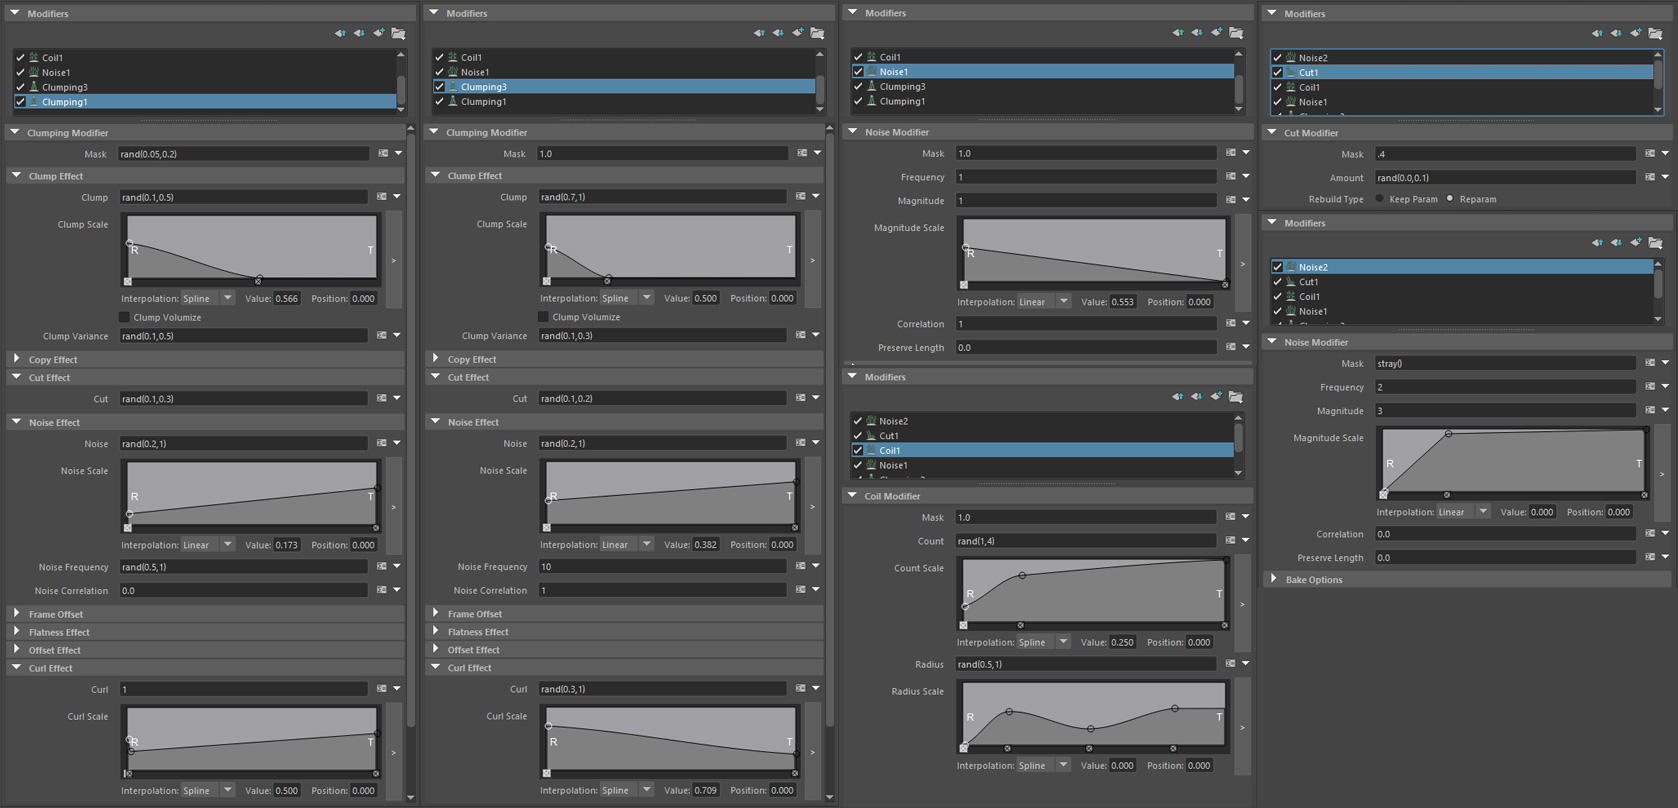The width and height of the screenshot is (1678, 808).
Task: Uncheck the highlighted Coil1 modifier checkbox
Action: tap(858, 451)
